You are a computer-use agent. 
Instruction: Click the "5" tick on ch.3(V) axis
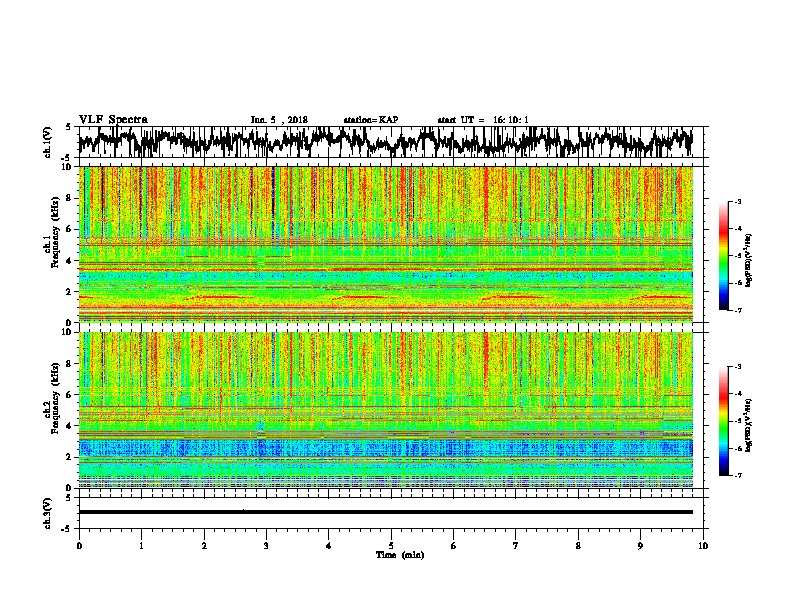click(x=68, y=498)
